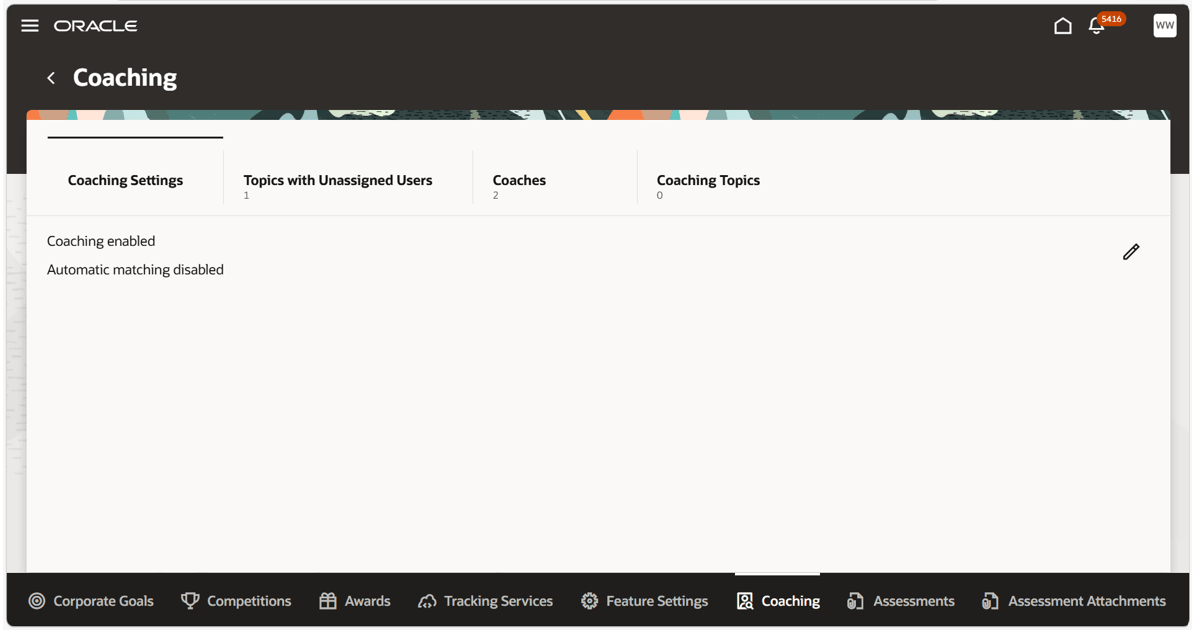The height and width of the screenshot is (630, 1192).
Task: Open Assessment Attachments in bottom navigation
Action: pyautogui.click(x=1073, y=601)
